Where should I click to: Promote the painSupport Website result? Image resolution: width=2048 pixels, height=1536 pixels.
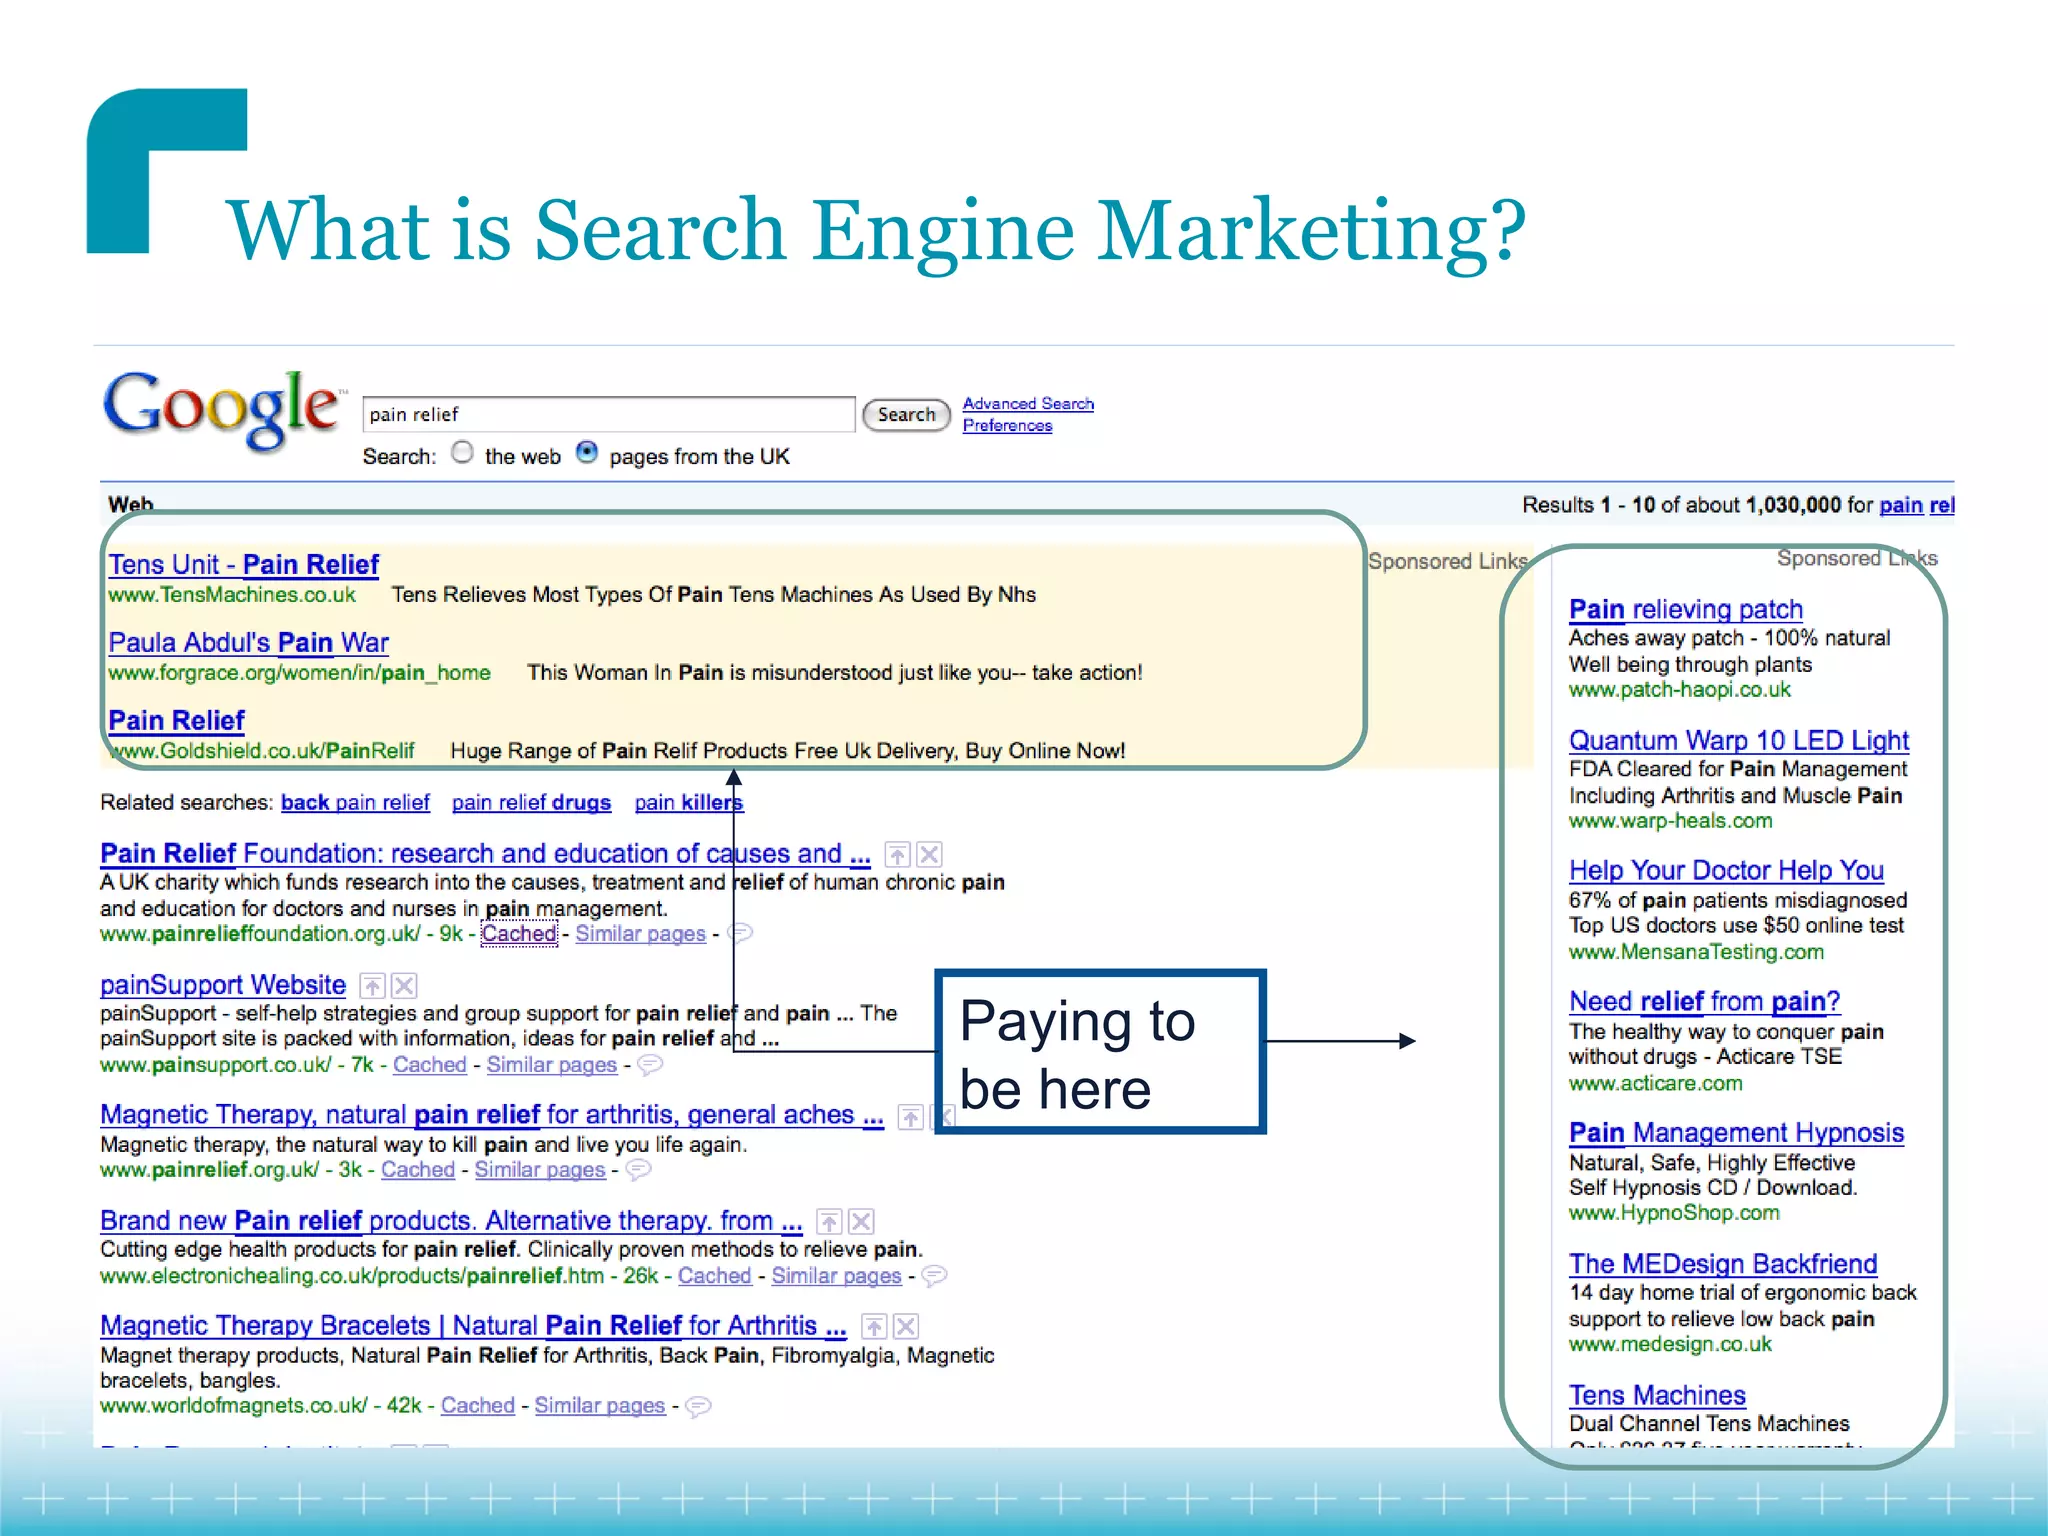point(372,986)
